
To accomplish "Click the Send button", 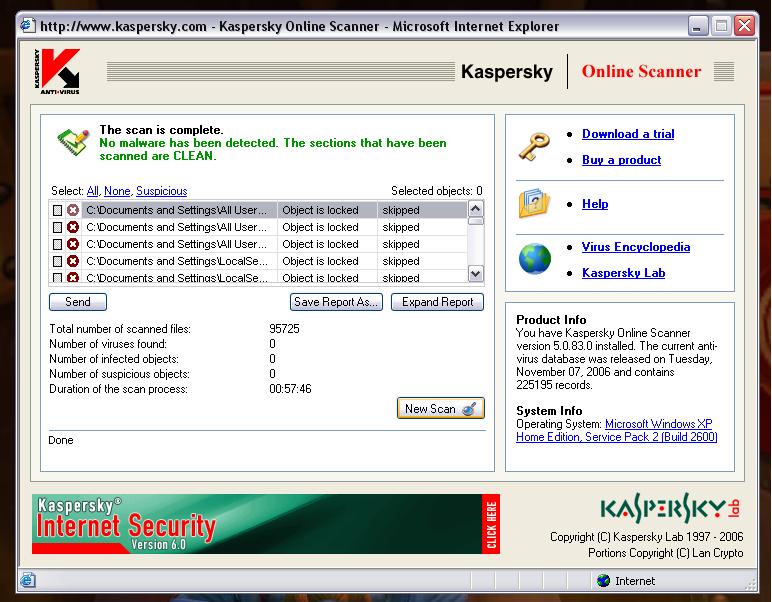I will [x=78, y=302].
